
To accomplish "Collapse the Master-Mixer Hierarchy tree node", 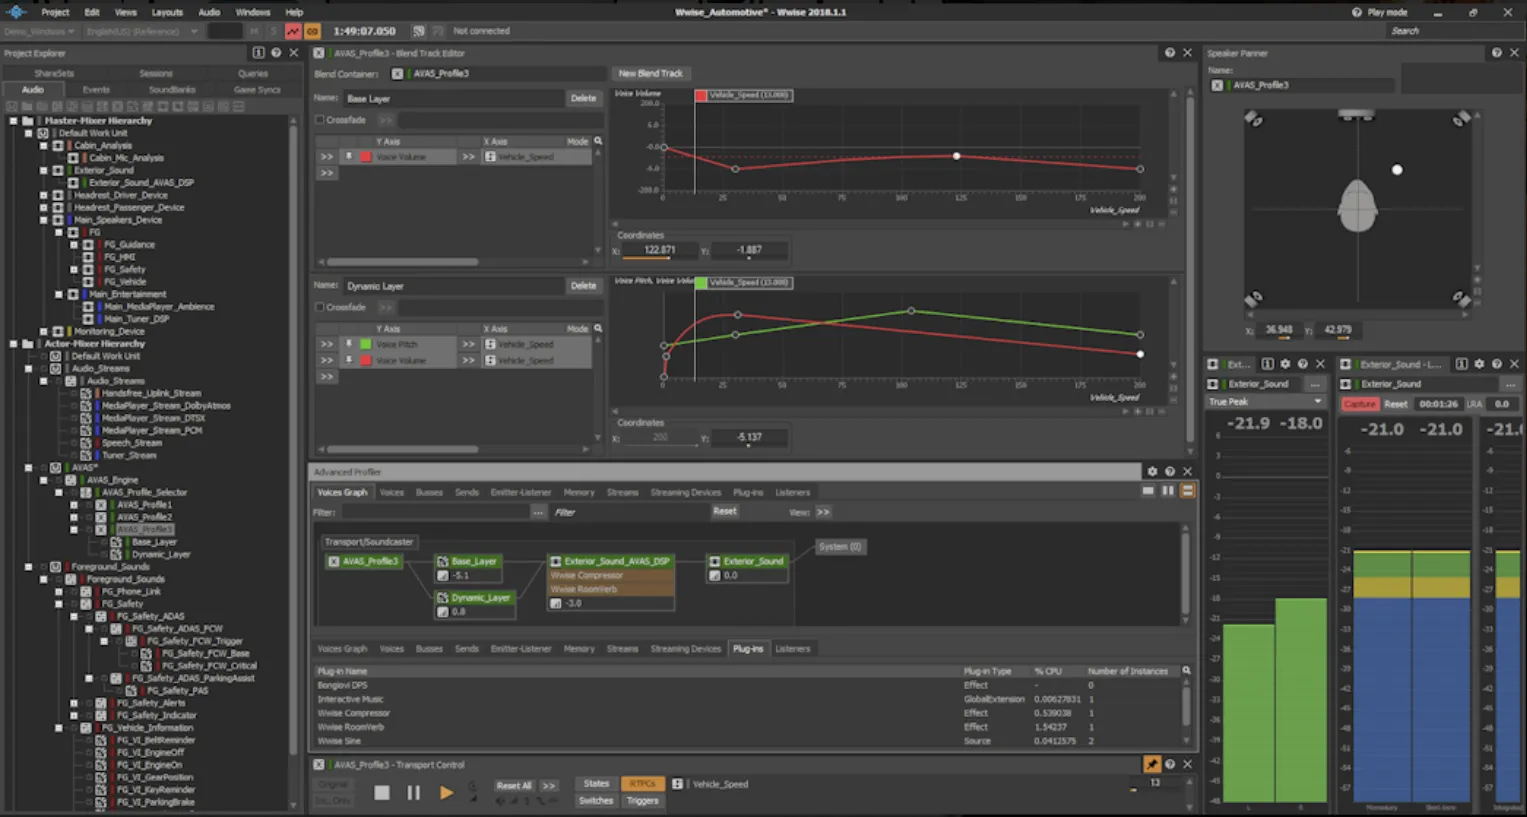I will (13, 121).
